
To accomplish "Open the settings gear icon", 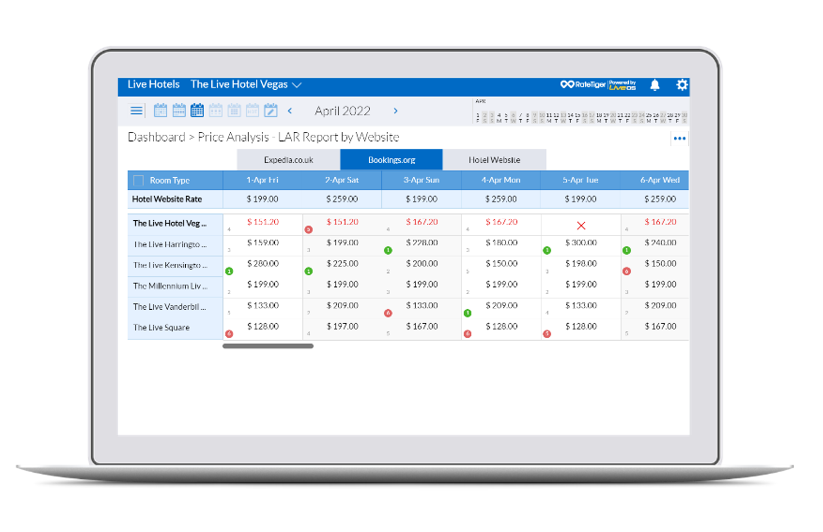I will pos(682,85).
